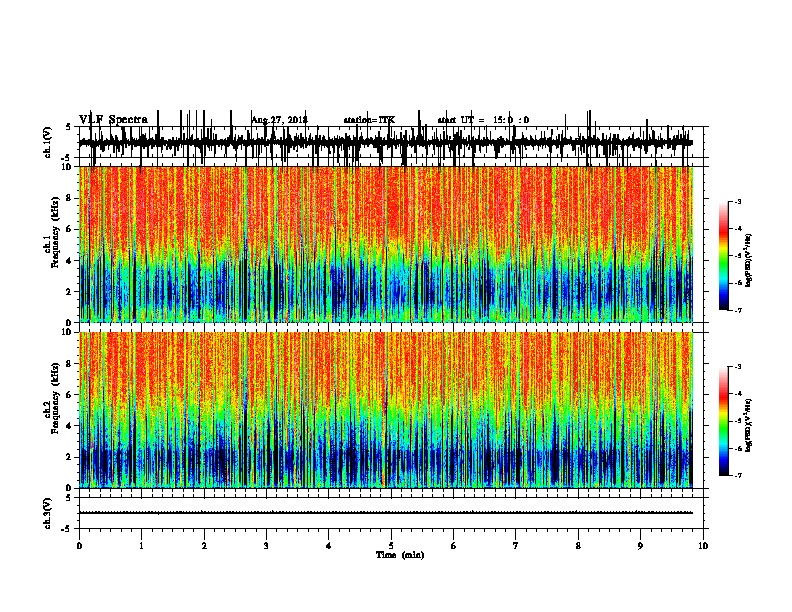The width and height of the screenshot is (792, 612).
Task: Click the ch.2 'Frequency (kHz)' axis label
Action: pyautogui.click(x=55, y=398)
